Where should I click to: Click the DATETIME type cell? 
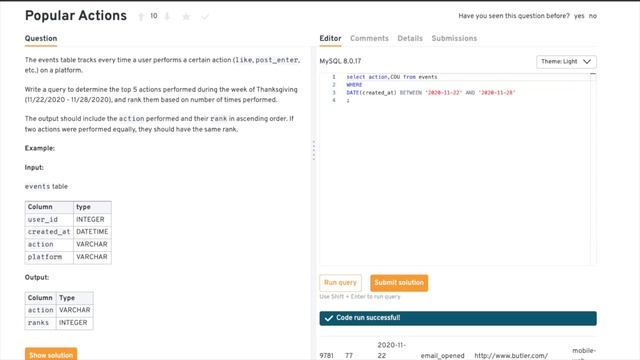click(x=92, y=232)
